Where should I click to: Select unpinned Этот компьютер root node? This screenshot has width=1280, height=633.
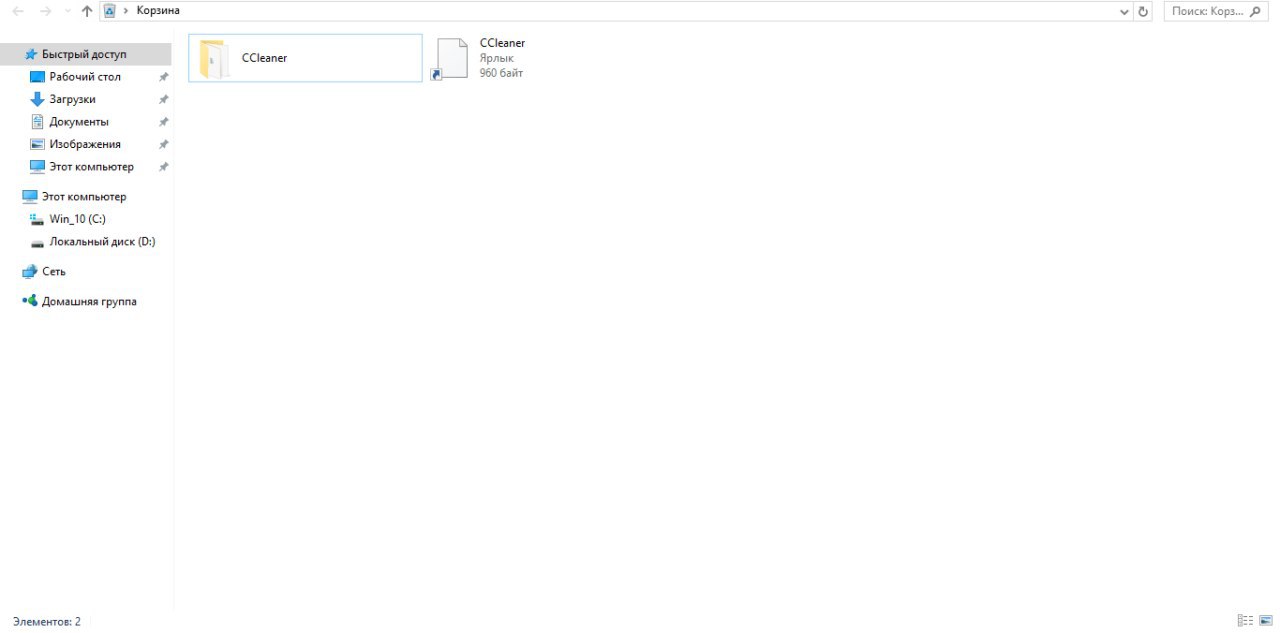tap(86, 197)
